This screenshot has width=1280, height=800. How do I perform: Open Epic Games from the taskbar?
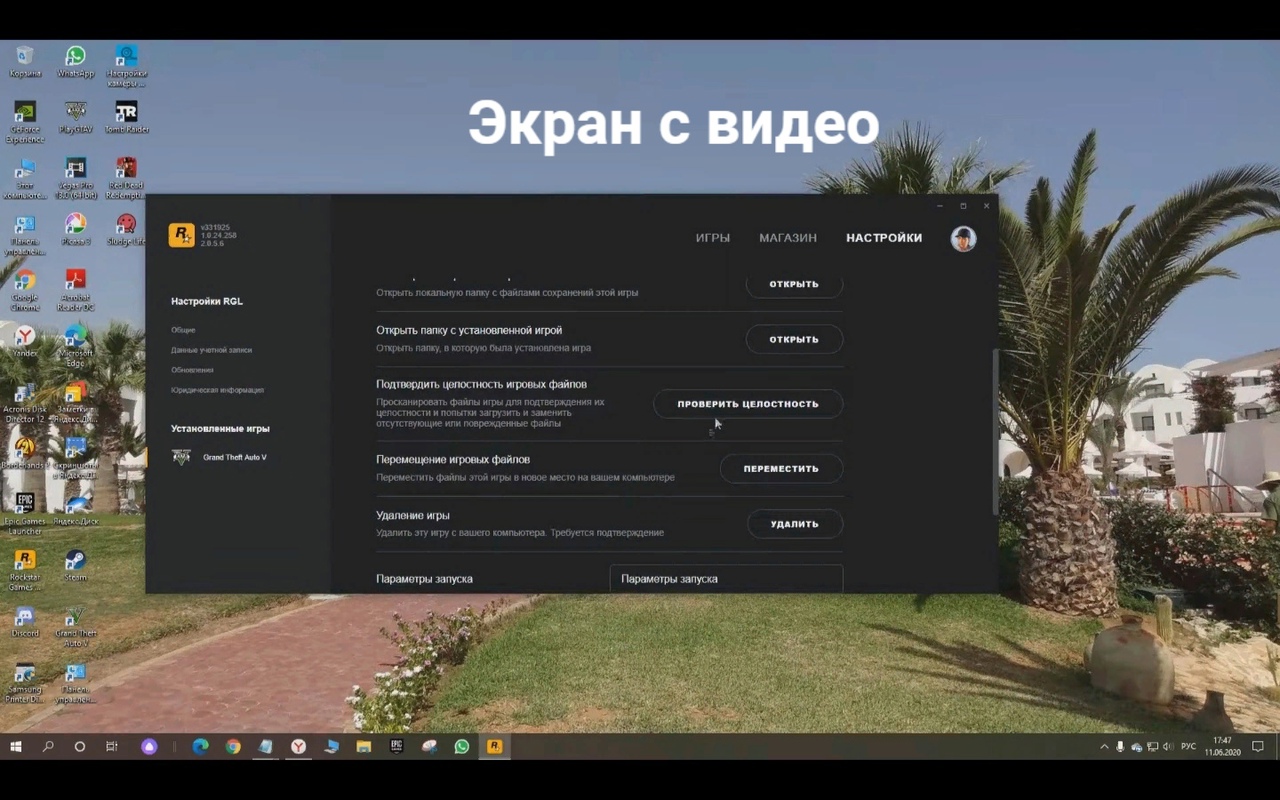click(397, 746)
